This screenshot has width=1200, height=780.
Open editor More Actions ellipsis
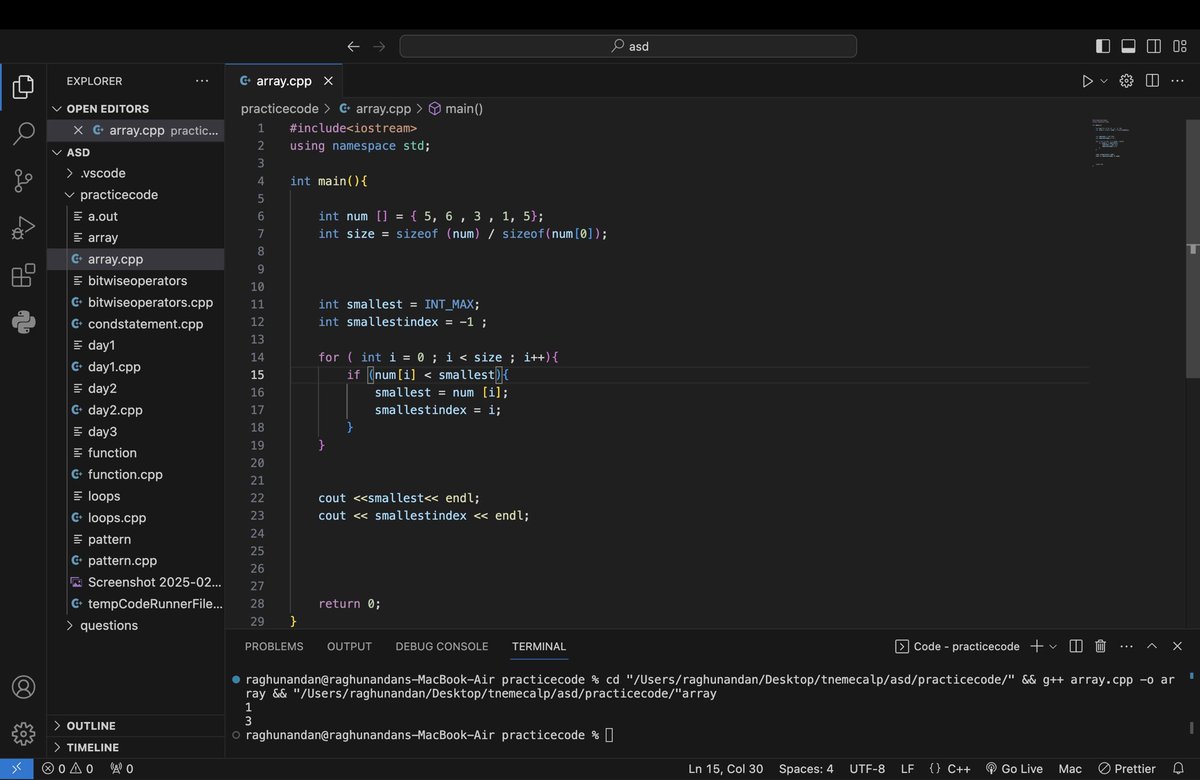1178,81
